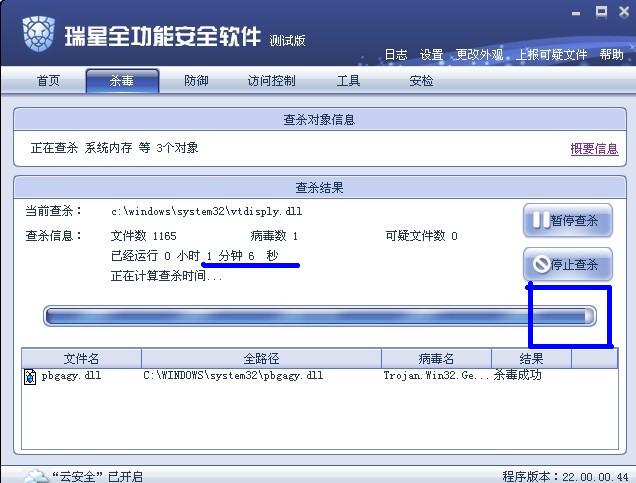This screenshot has height=483, width=636.
Task: Click the cloud security status icon
Action: [36, 476]
